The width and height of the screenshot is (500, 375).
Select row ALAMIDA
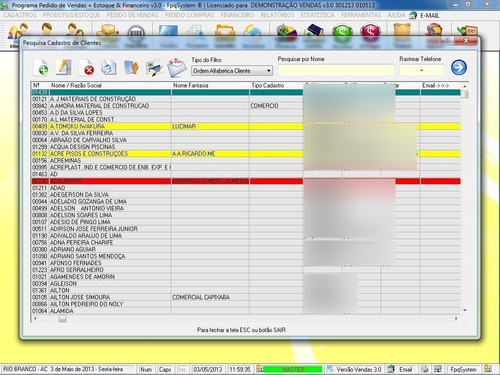[246, 311]
